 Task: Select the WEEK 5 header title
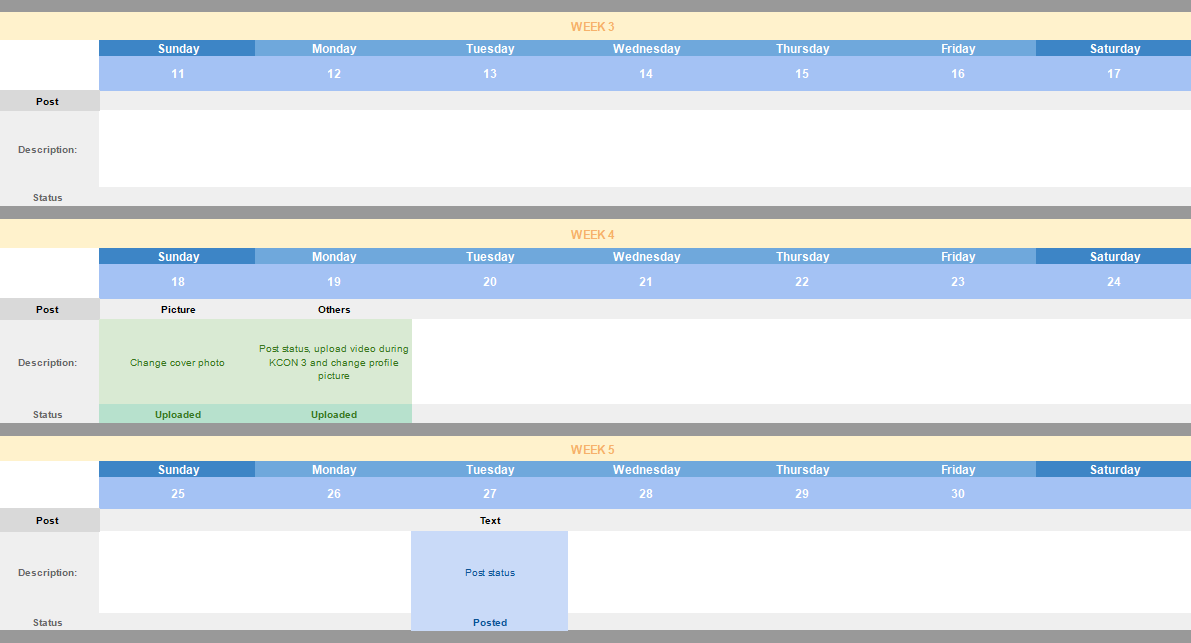(592, 449)
